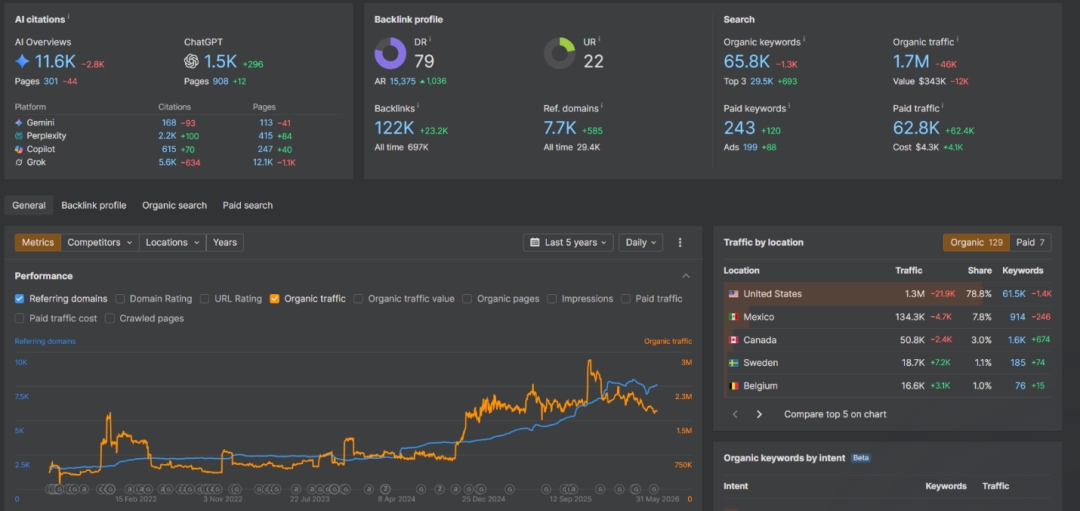Viewport: 1080px width, 511px height.
Task: Select the Years chart mode
Action: click(225, 242)
